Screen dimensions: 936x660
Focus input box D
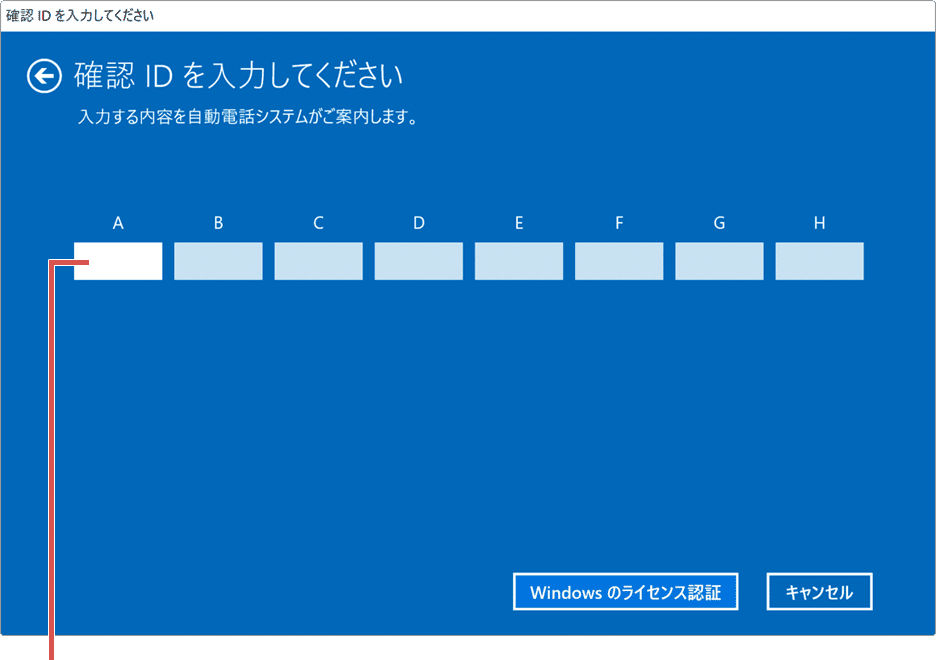[418, 260]
